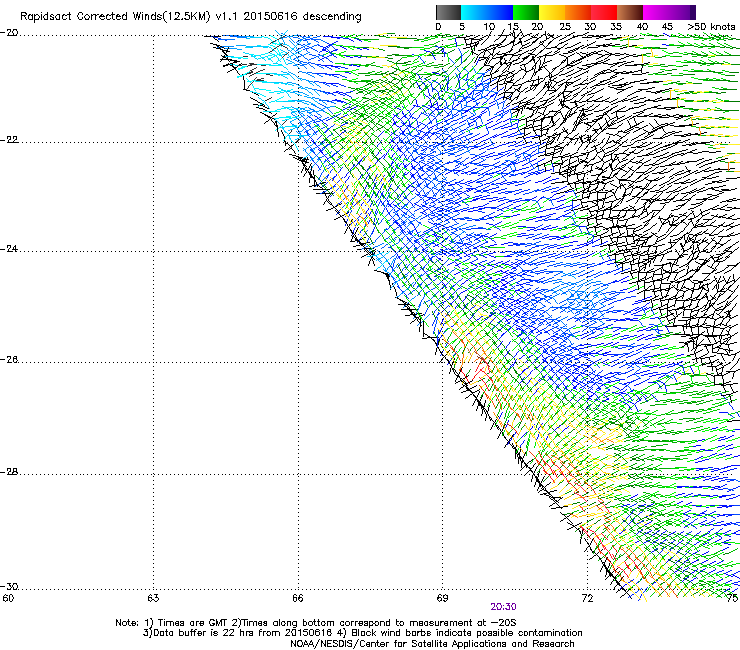The height and width of the screenshot is (650, 740).
Task: Click the '69' longitude axis label
Action: pos(442,599)
